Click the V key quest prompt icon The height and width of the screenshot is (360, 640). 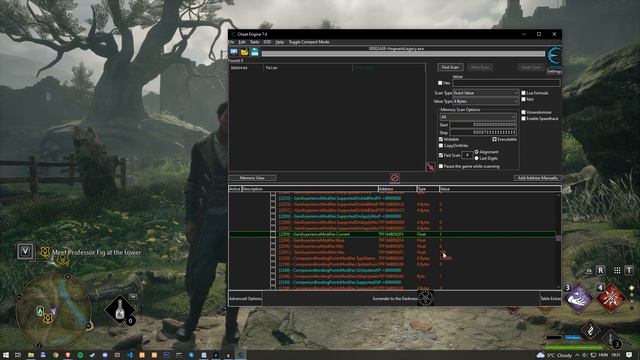tap(25, 251)
